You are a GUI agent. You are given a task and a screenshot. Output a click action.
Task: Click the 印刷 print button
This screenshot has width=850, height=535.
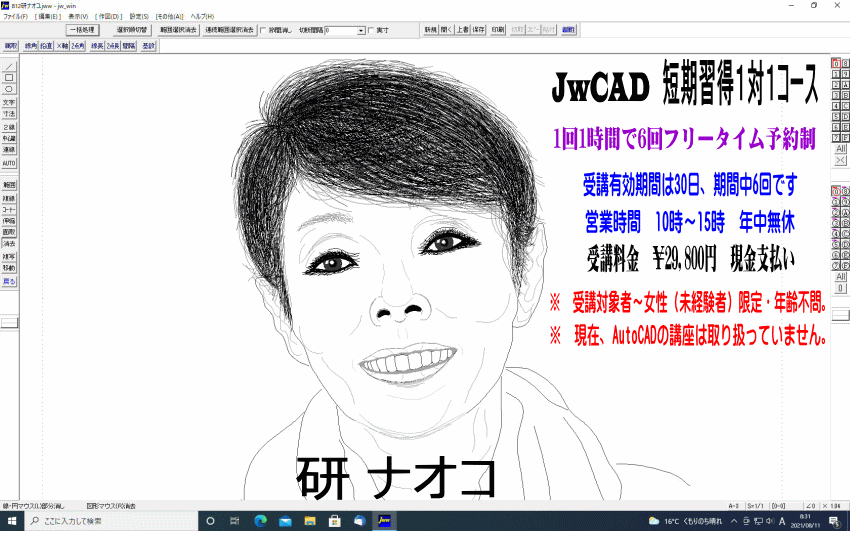click(x=498, y=30)
